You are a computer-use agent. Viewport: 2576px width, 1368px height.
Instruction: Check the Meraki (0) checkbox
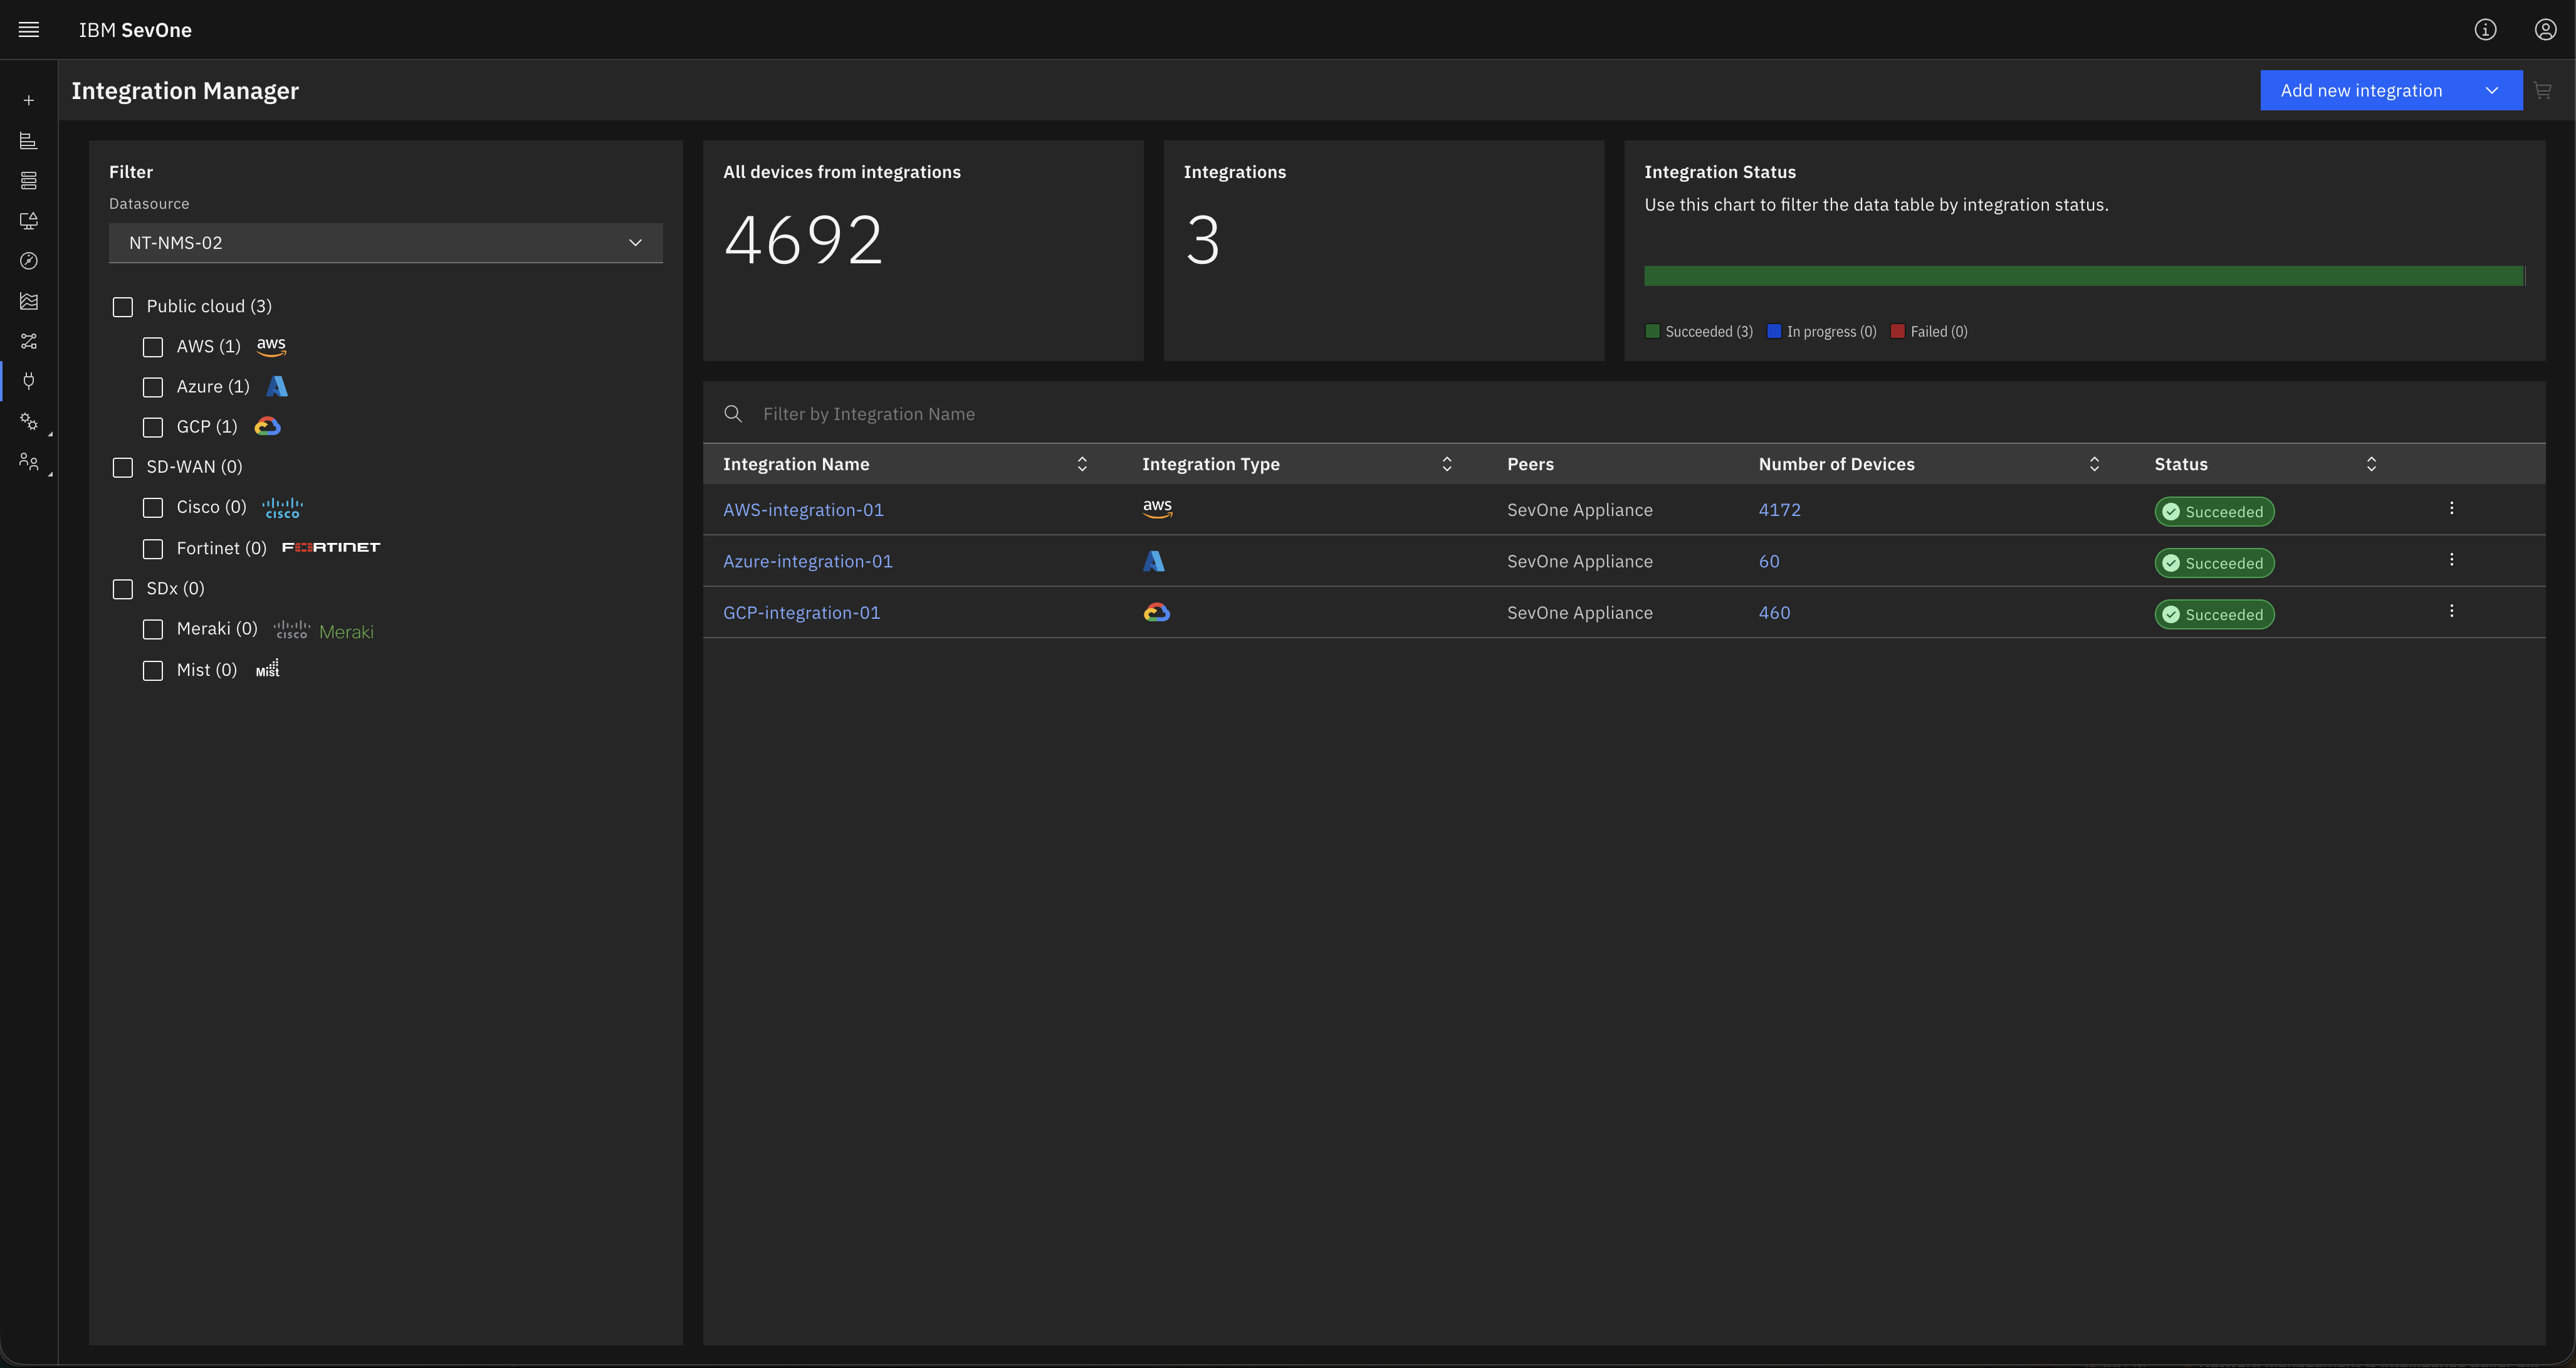(x=153, y=629)
